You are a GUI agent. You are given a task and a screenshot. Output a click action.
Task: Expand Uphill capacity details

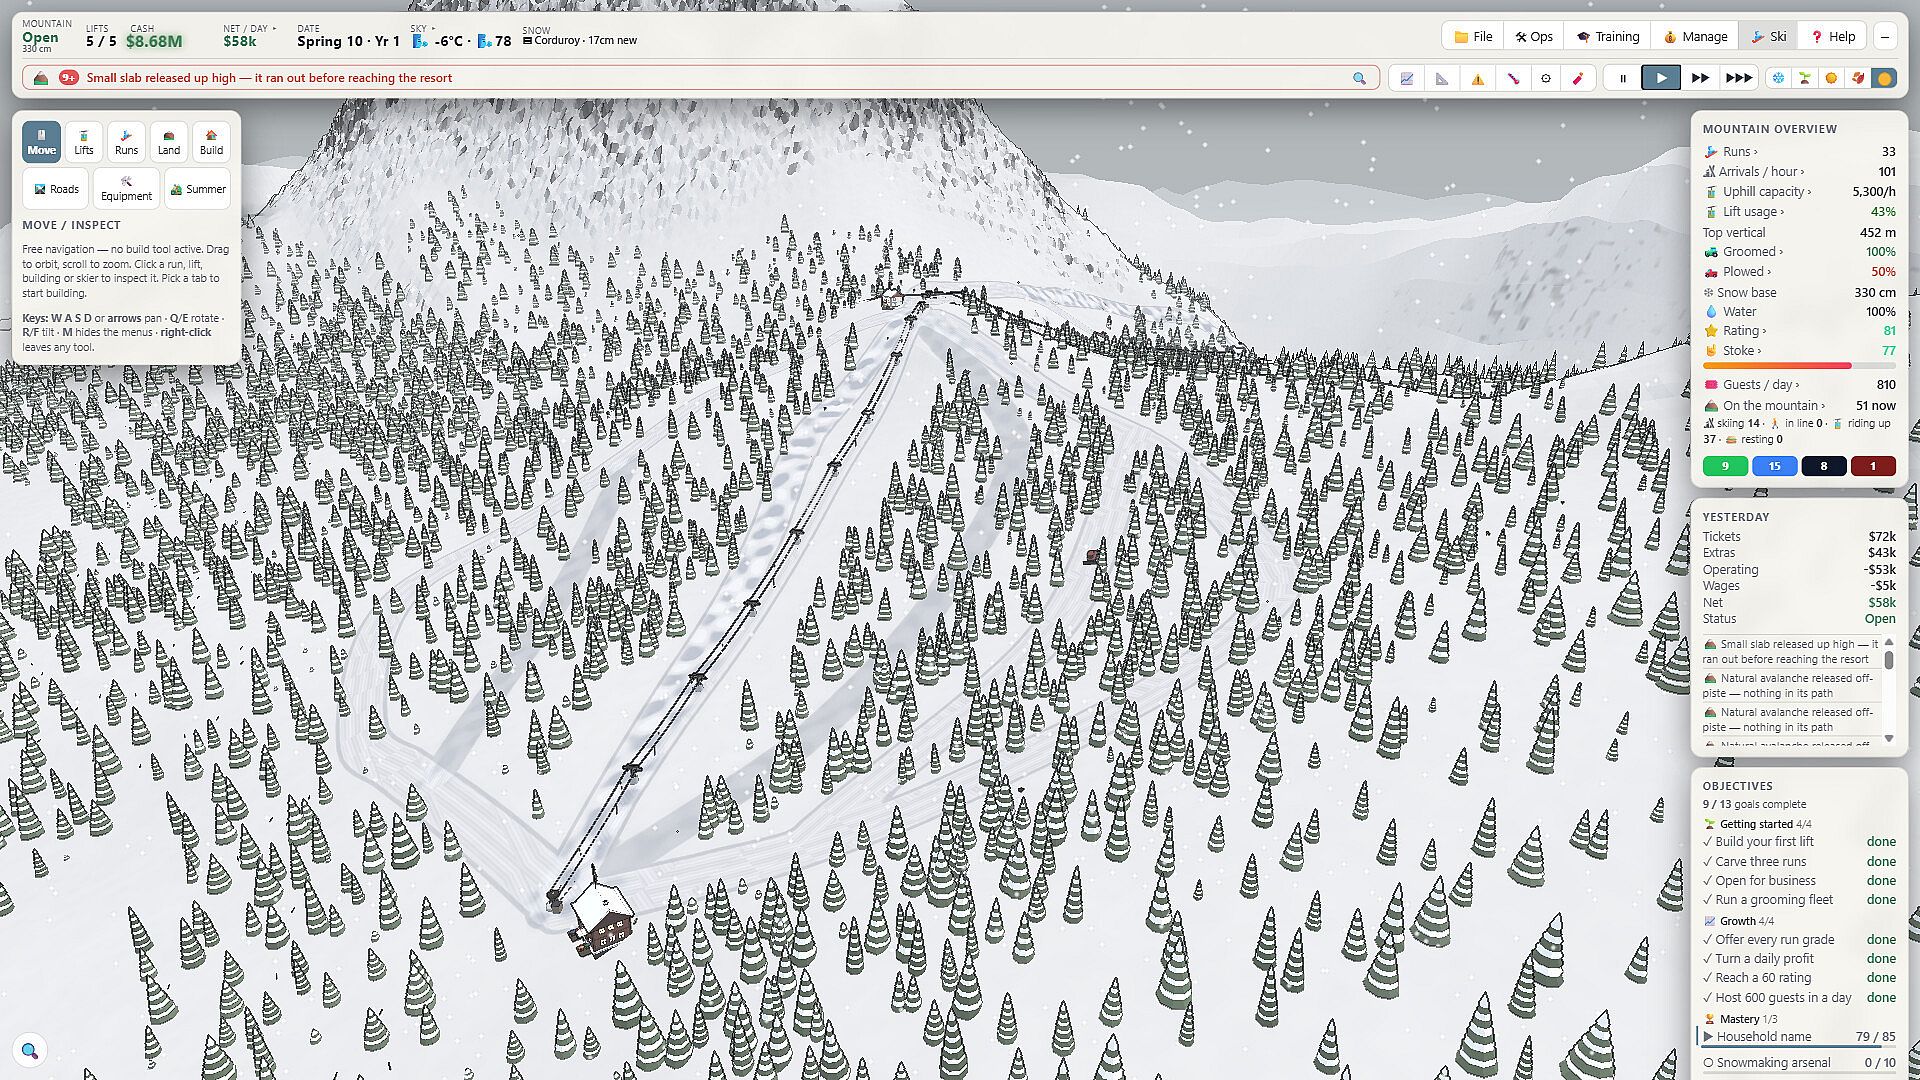[1799, 192]
